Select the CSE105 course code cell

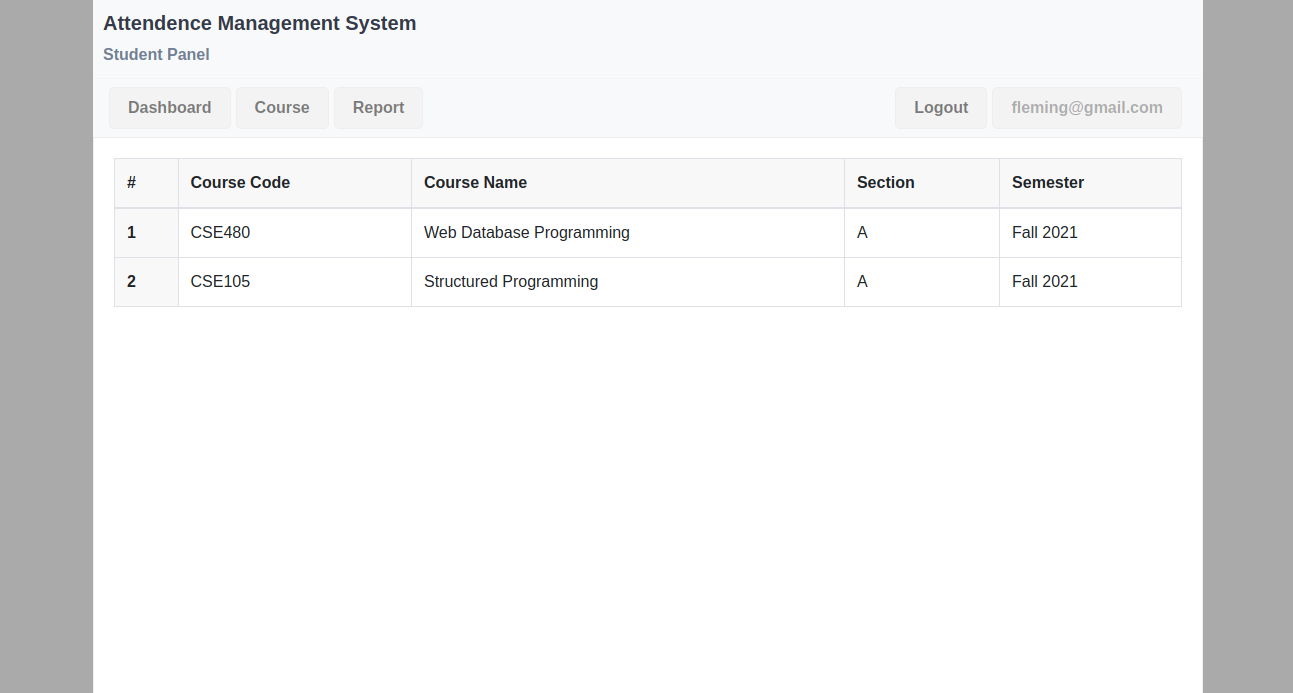click(220, 282)
